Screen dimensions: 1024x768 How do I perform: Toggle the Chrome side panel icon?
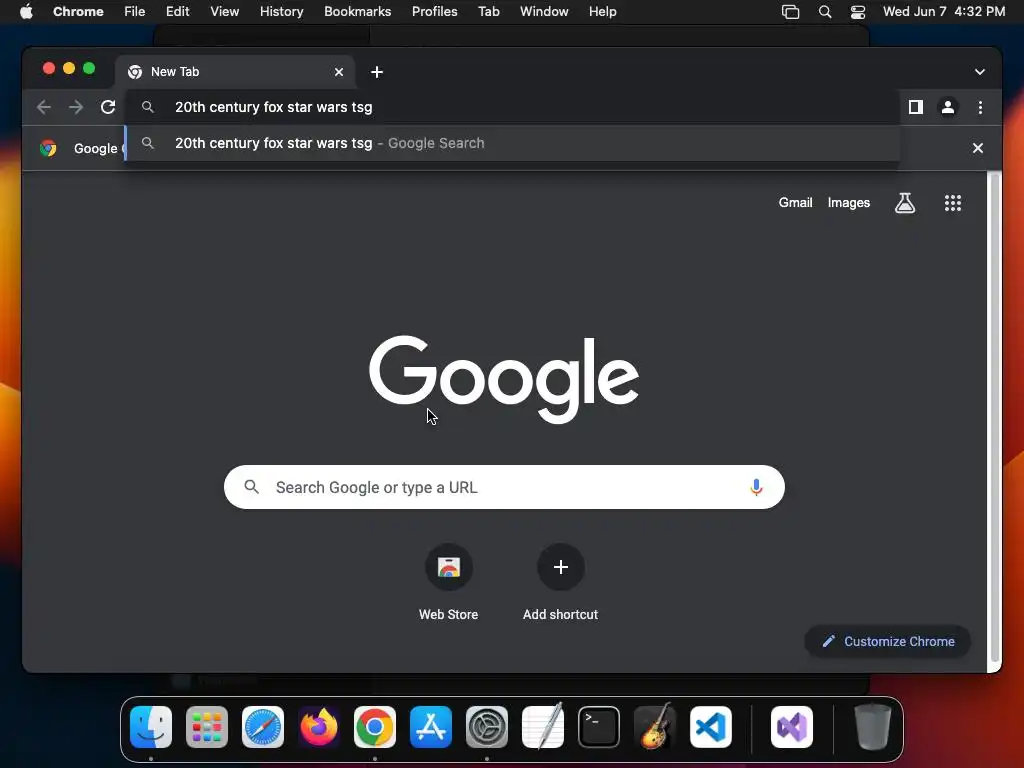point(916,107)
